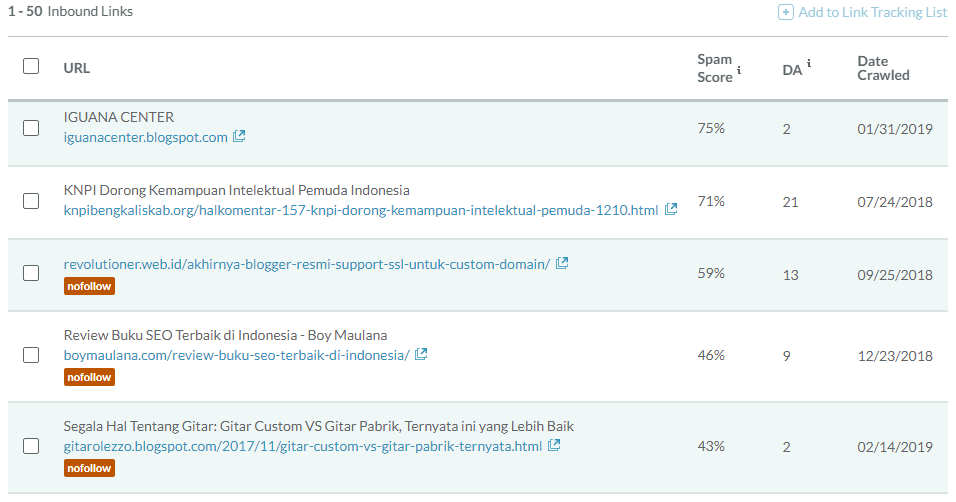The height and width of the screenshot is (502, 956).
Task: Tick the Review Buku SEO row checkbox
Action: [31, 355]
